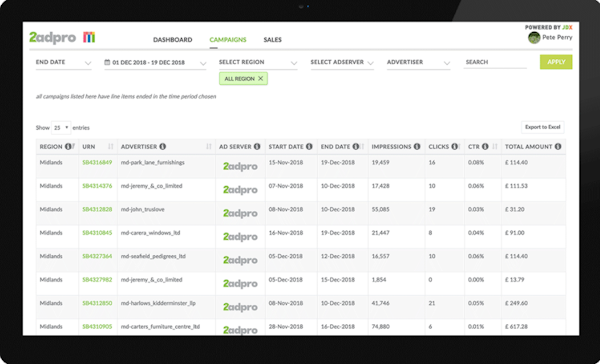
Task: Click 2adpro ad server logo for md-park_lane_furnishings
Action: pos(240,167)
